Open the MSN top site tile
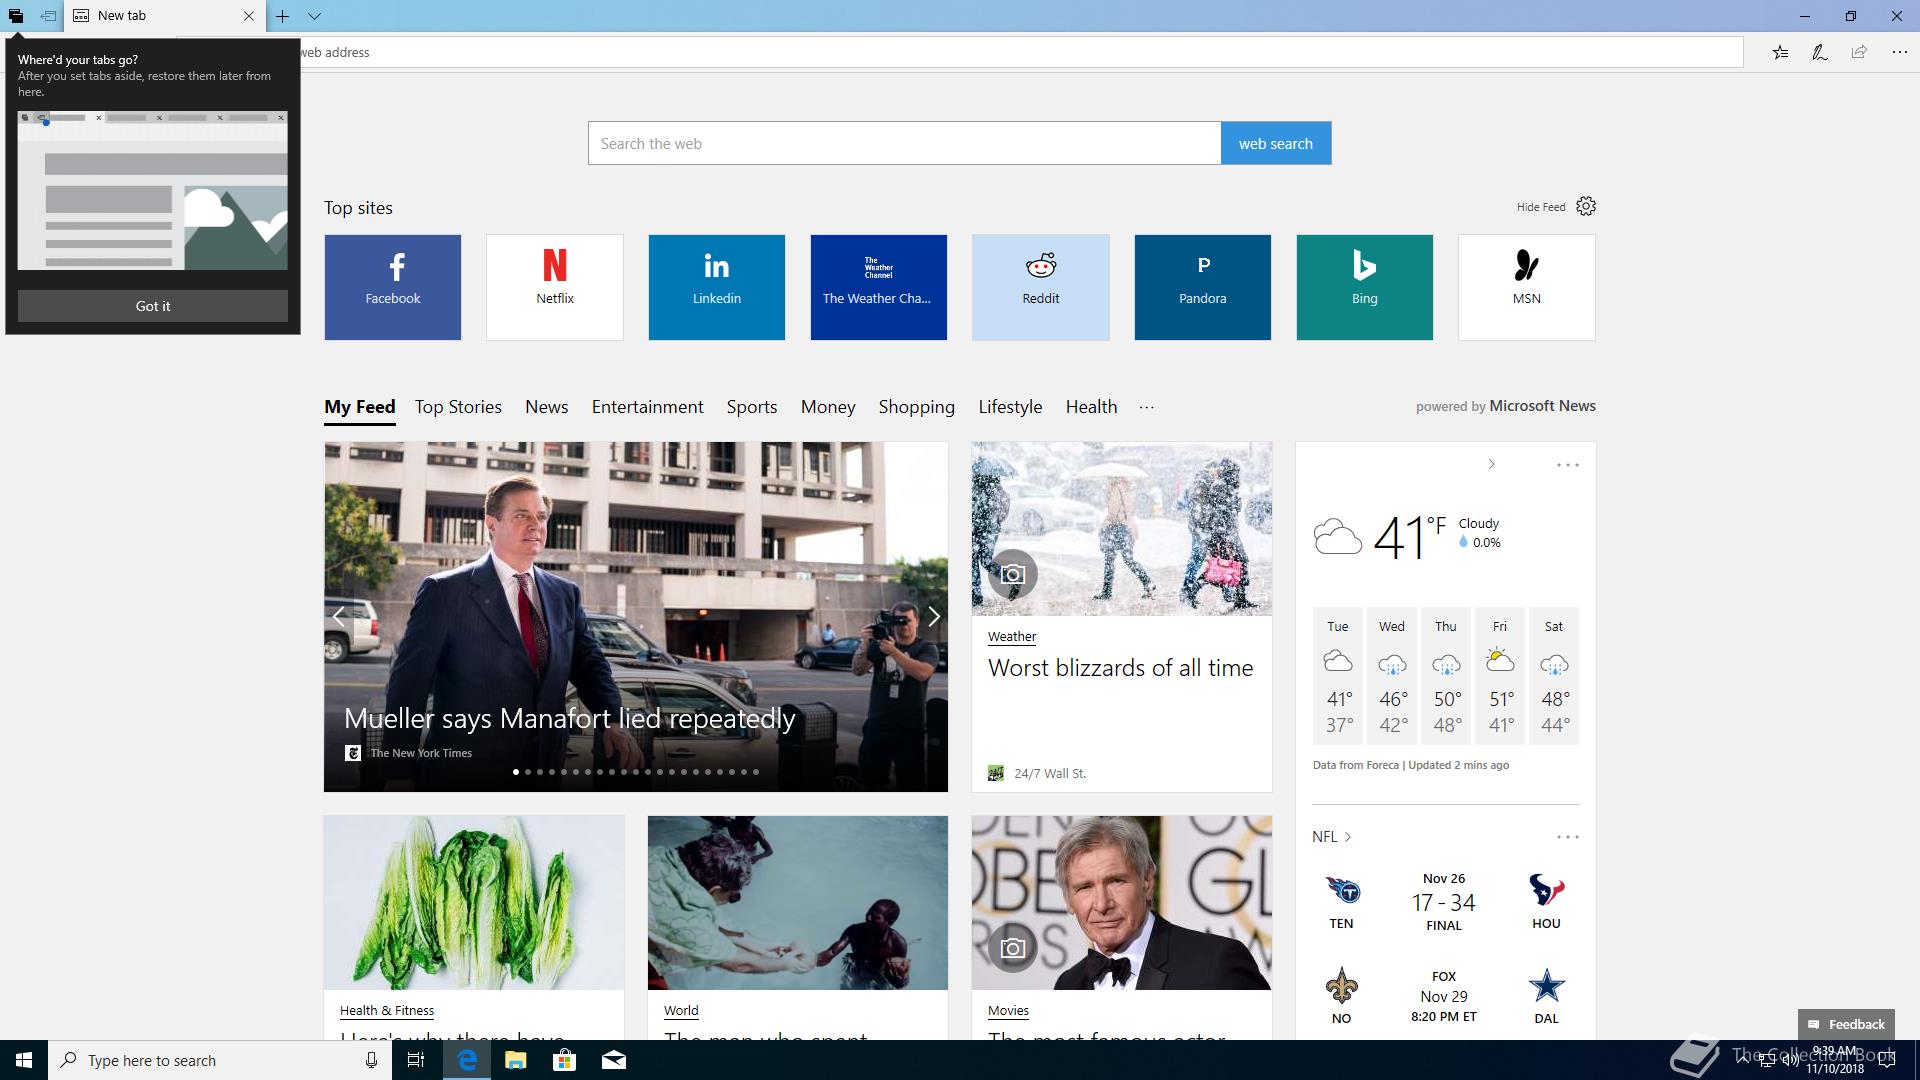Image resolution: width=1920 pixels, height=1080 pixels. [x=1527, y=287]
